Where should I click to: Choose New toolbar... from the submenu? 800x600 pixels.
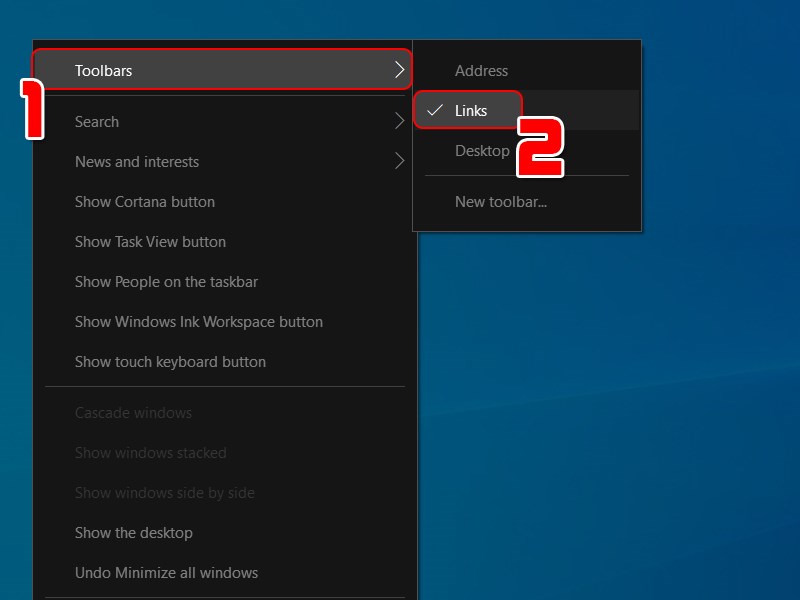(x=500, y=202)
